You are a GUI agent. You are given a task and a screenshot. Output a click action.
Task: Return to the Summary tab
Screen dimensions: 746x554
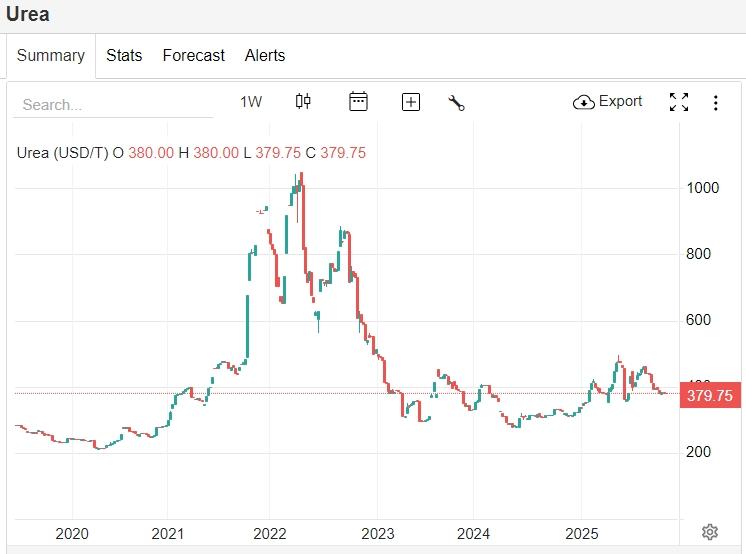pyautogui.click(x=51, y=56)
